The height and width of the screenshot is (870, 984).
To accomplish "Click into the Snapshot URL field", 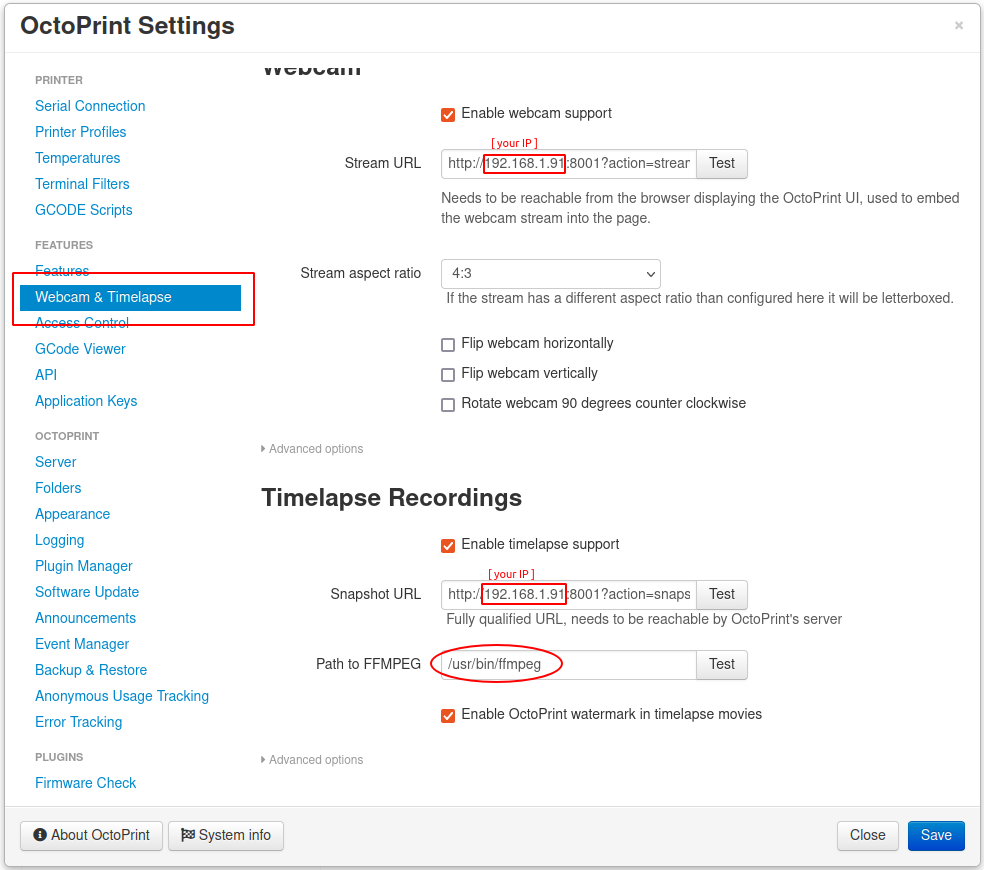I will coord(569,594).
